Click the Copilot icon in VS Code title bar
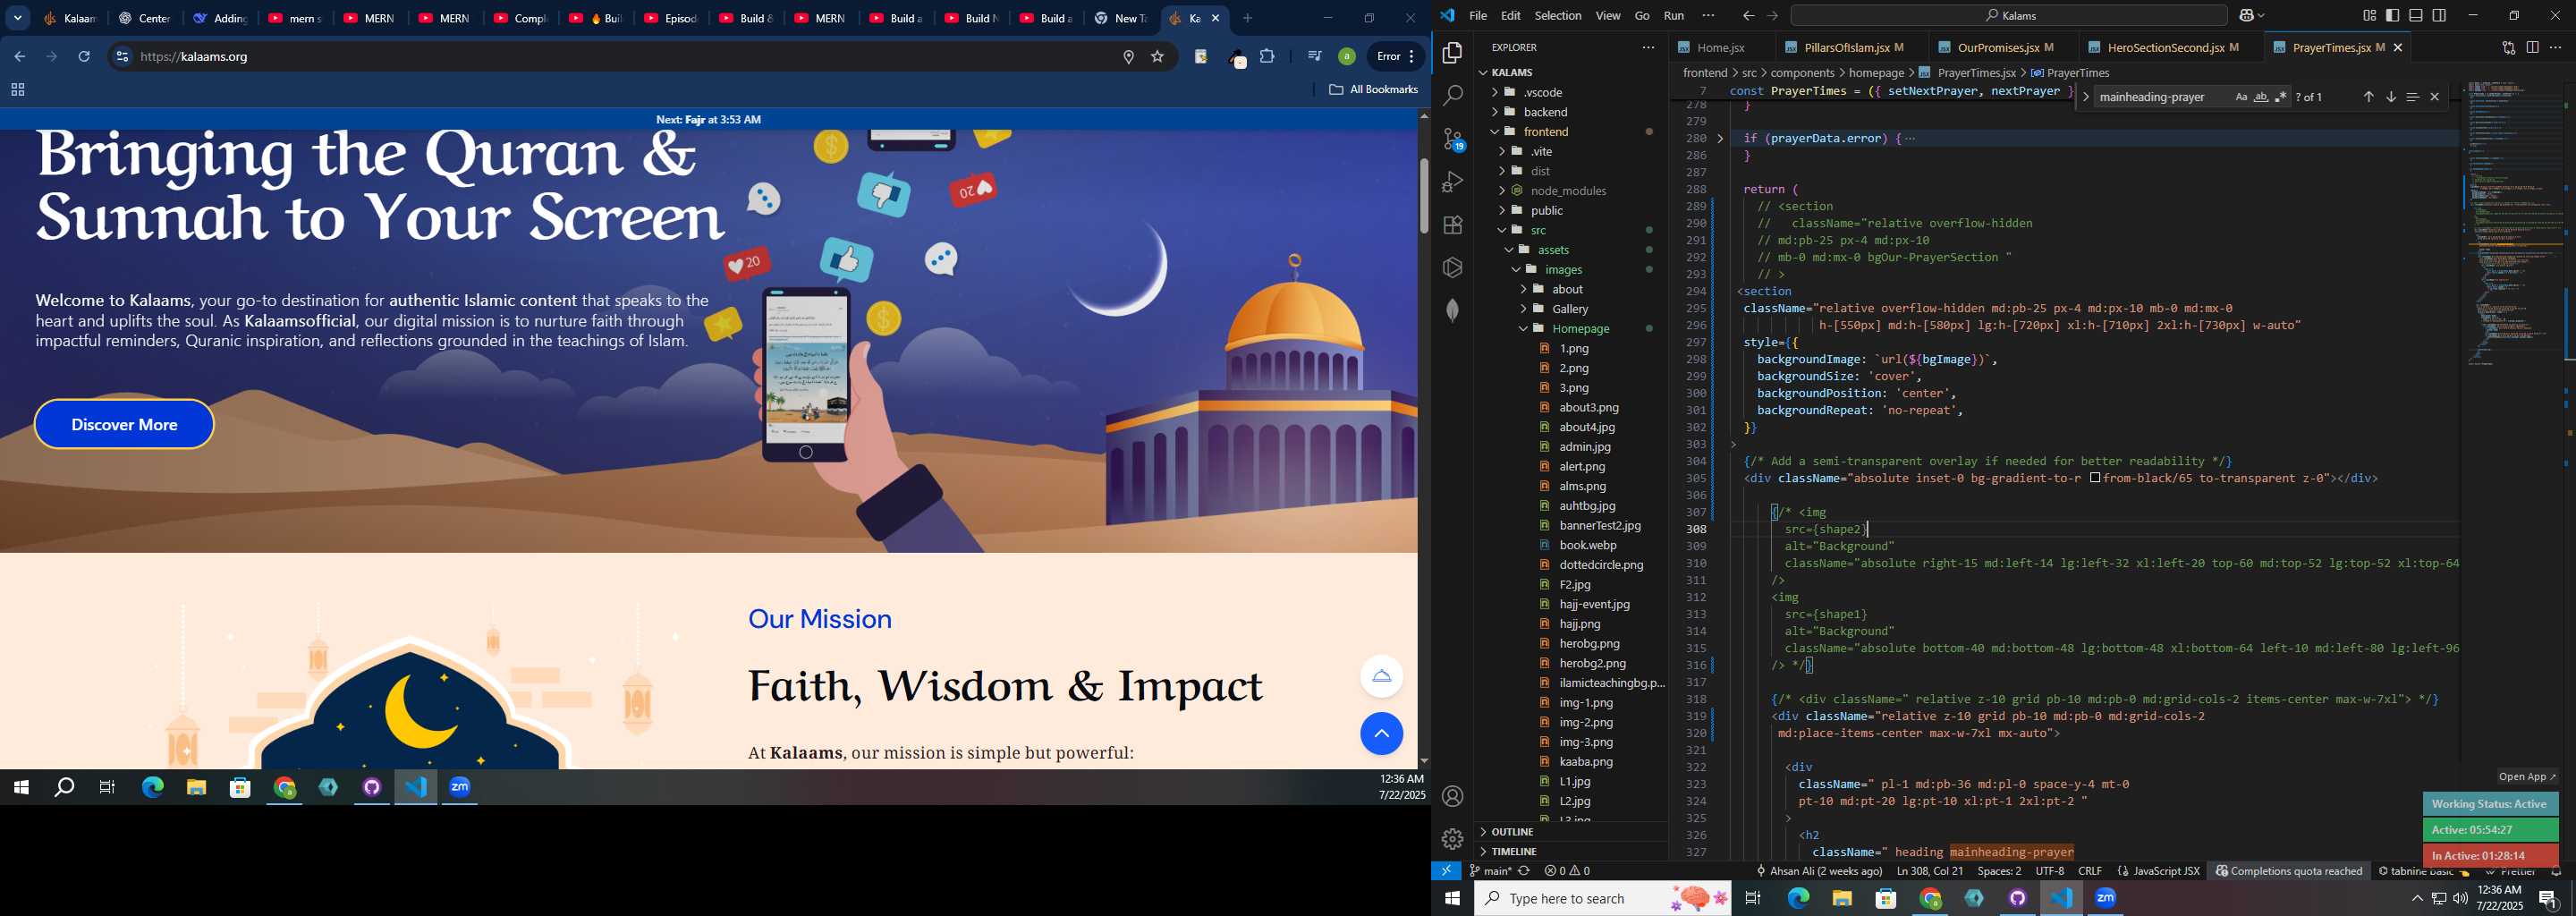Screen dimensions: 2576x916 pos(2249,16)
